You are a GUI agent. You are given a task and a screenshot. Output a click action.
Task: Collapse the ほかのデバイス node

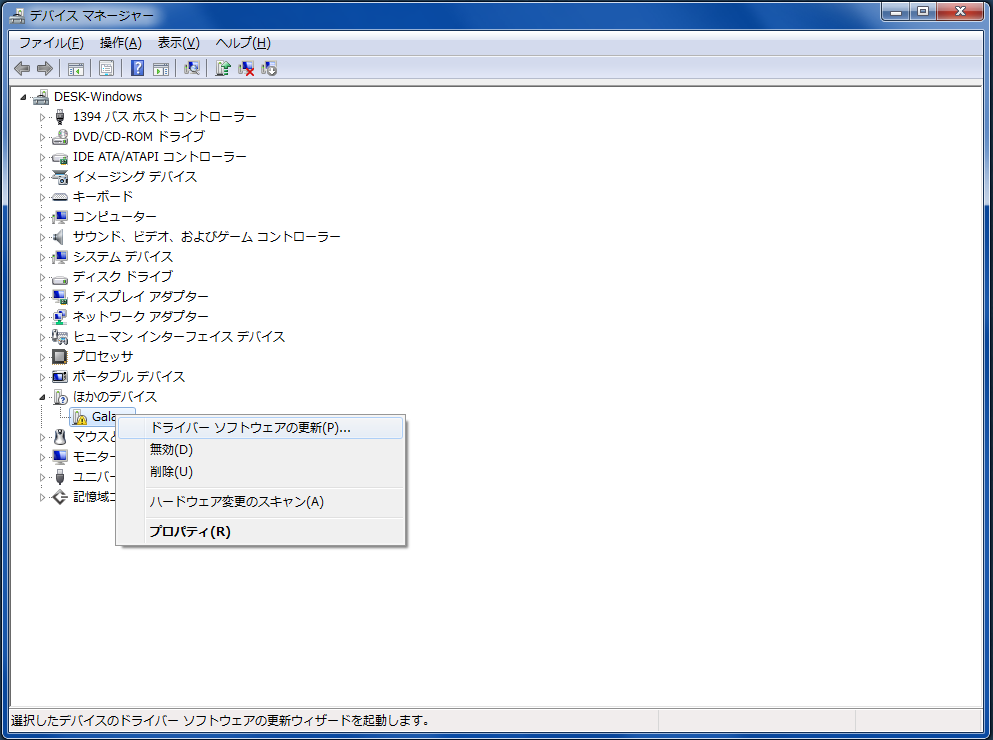click(42, 397)
